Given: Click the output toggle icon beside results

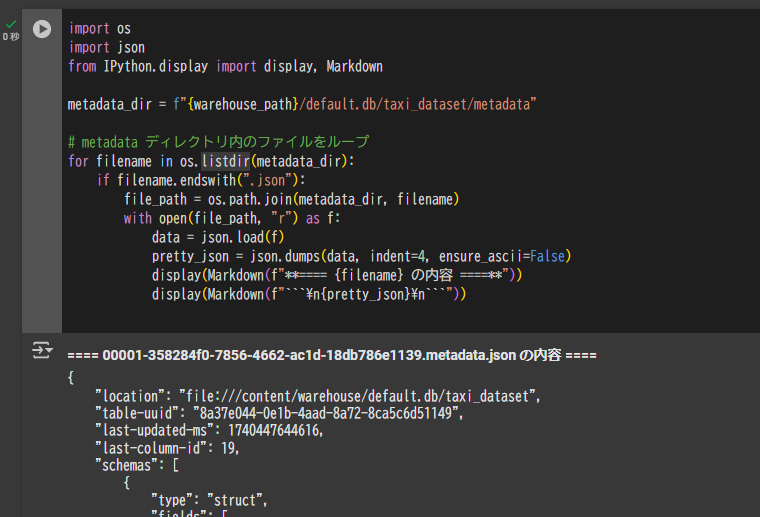Looking at the screenshot, I should (42, 350).
